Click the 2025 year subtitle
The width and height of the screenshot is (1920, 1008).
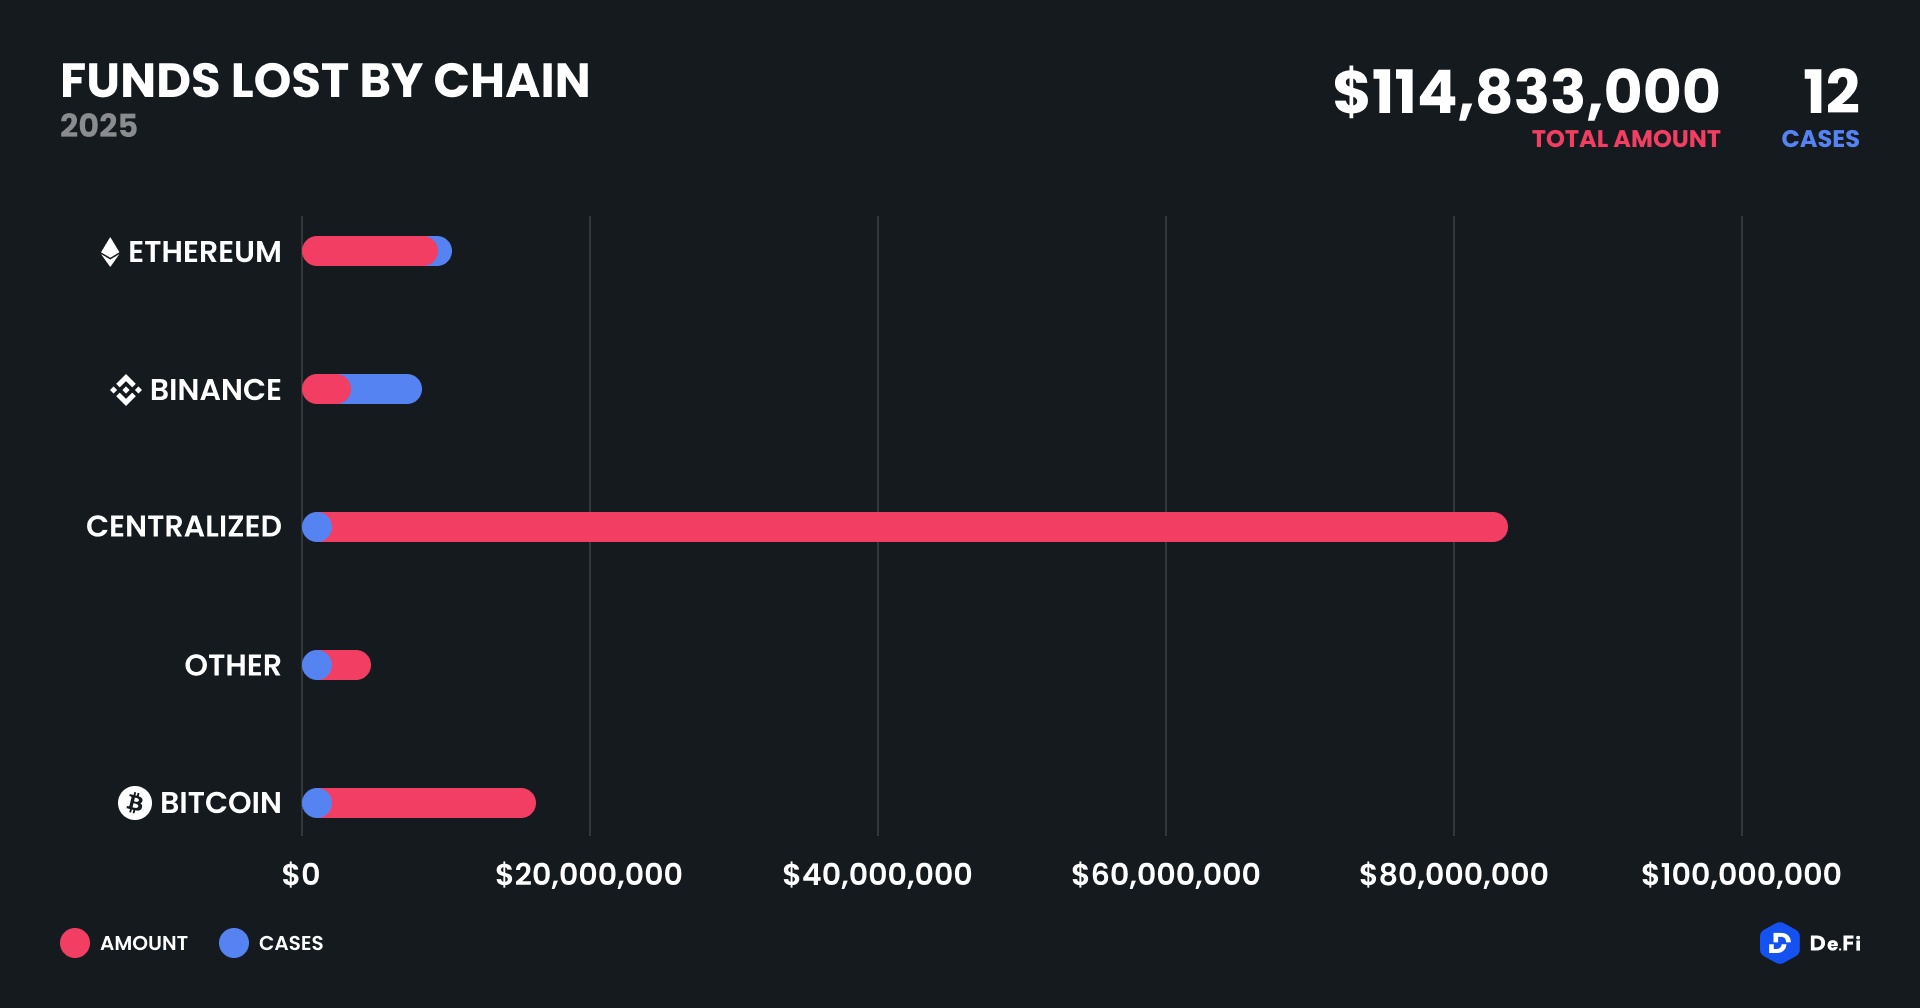98,126
